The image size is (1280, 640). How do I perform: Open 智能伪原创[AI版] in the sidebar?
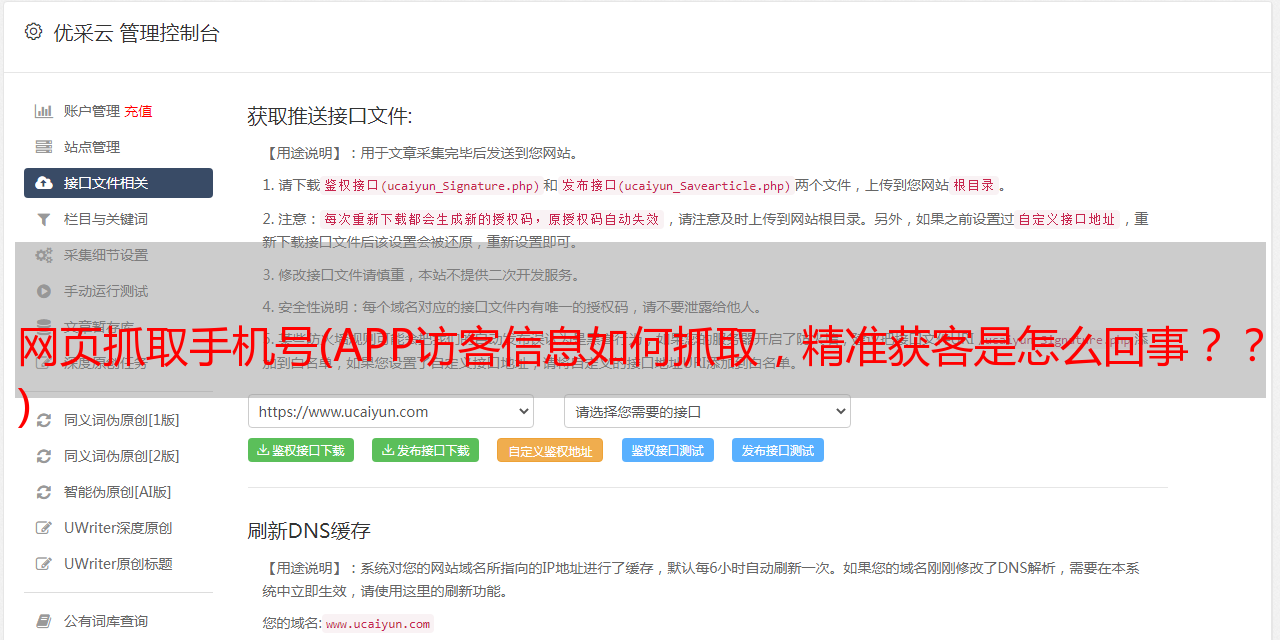(x=118, y=492)
